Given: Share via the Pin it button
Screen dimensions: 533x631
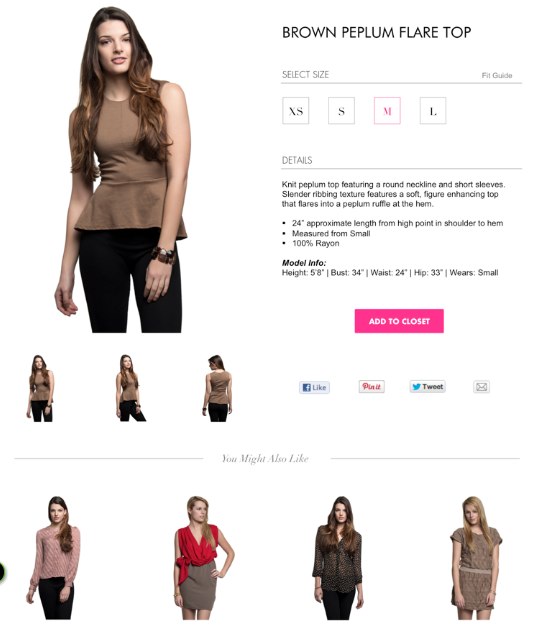Looking at the screenshot, I should pyautogui.click(x=372, y=386).
